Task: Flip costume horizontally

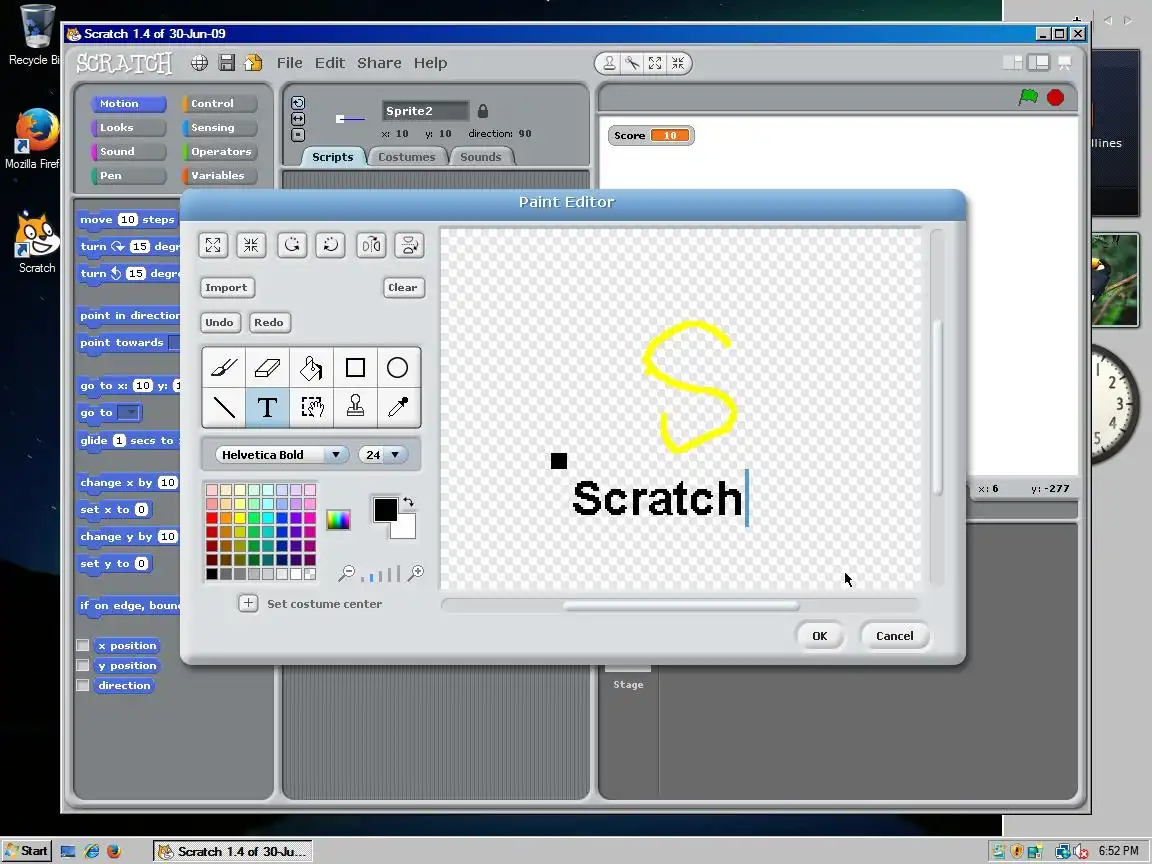Action: tap(371, 245)
